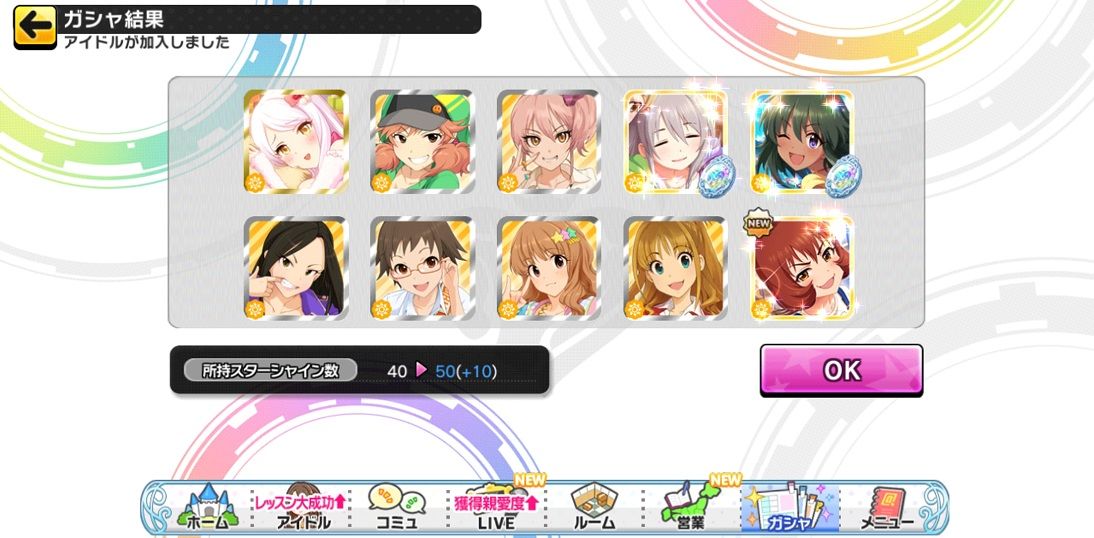Select the ガシャ tab in bottom bar

(788, 507)
